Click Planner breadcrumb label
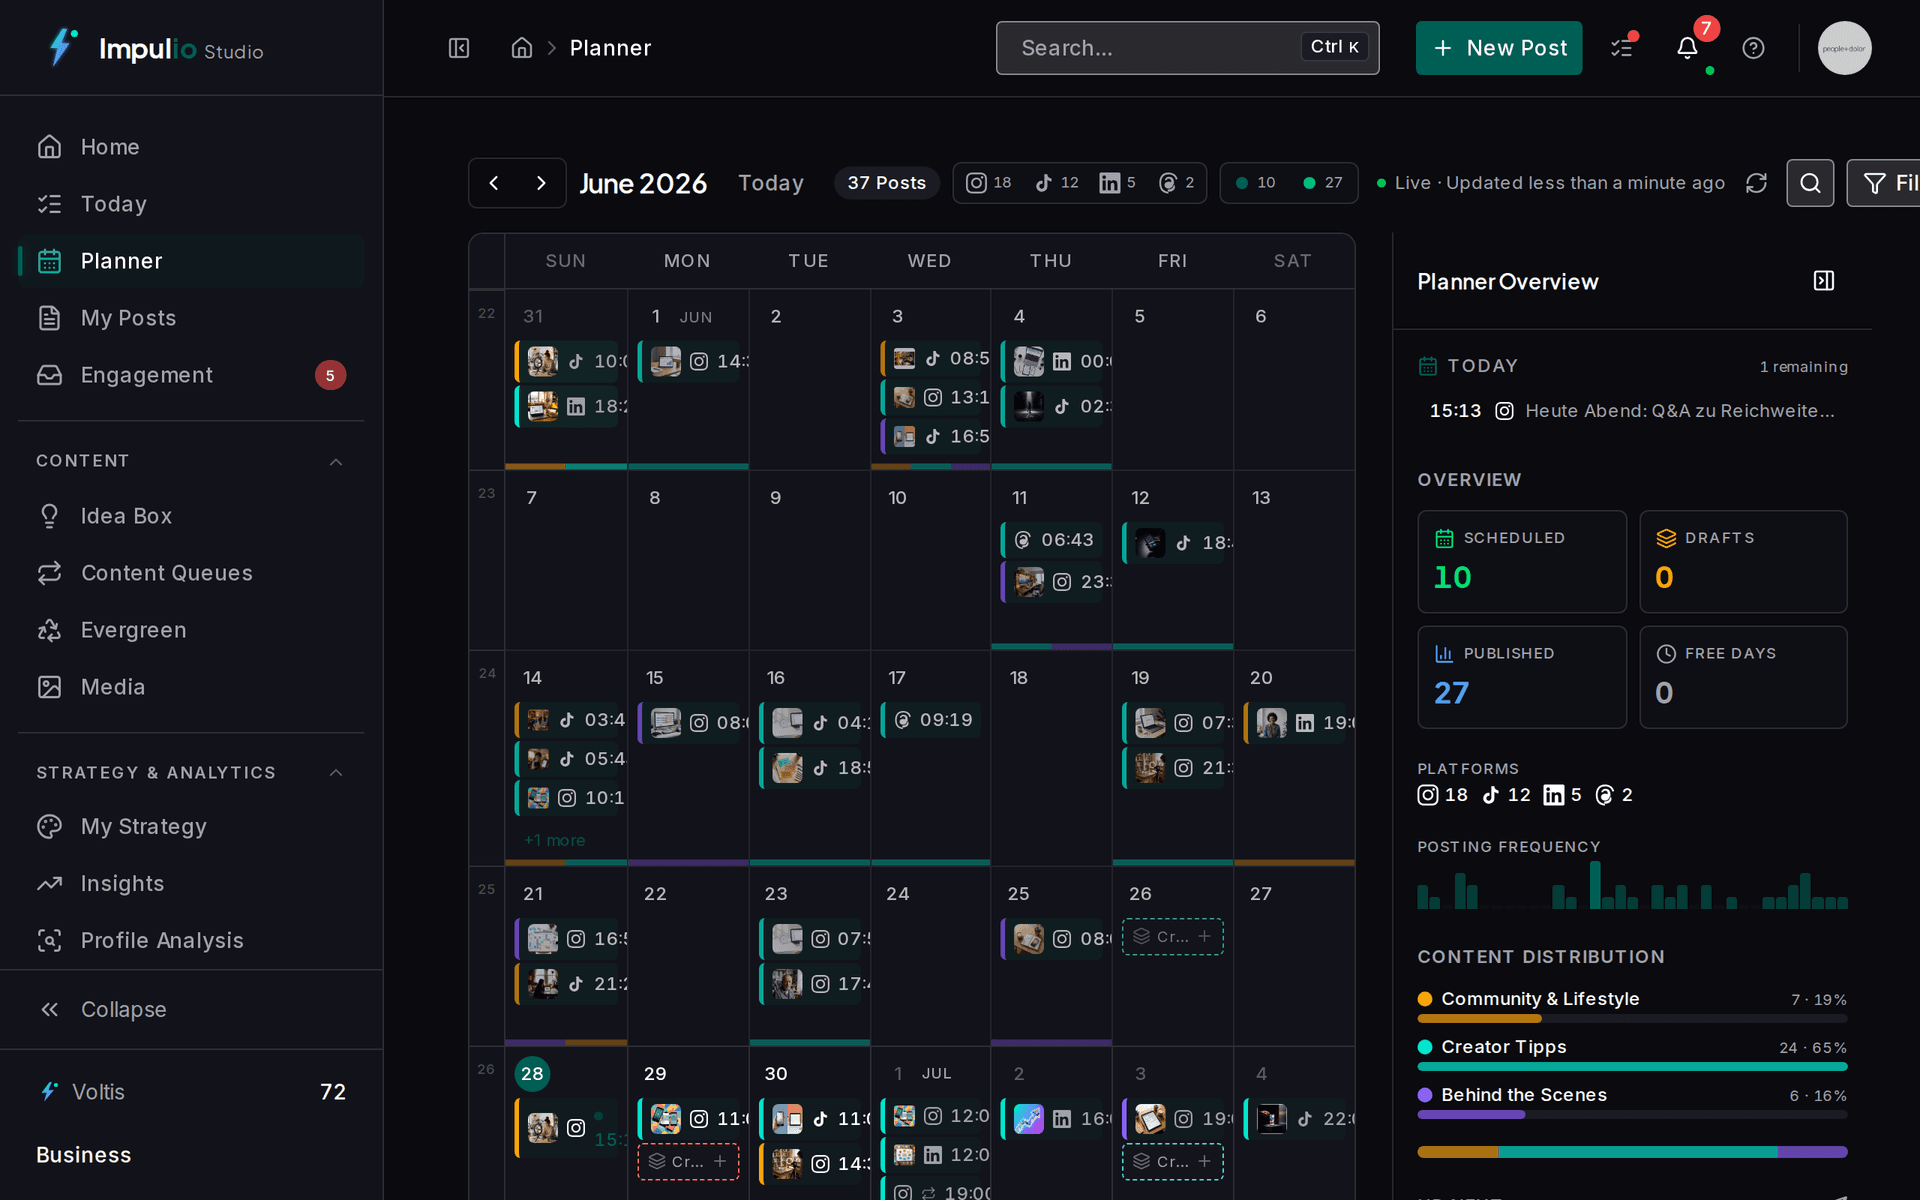1920x1200 pixels. (x=610, y=48)
